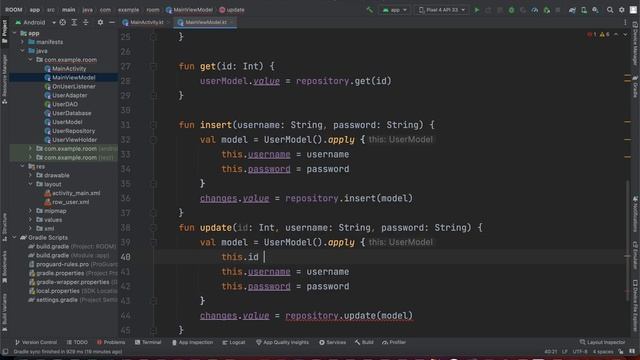This screenshot has height=360, width=640.
Task: Expand the manifests folder
Action: (22, 42)
